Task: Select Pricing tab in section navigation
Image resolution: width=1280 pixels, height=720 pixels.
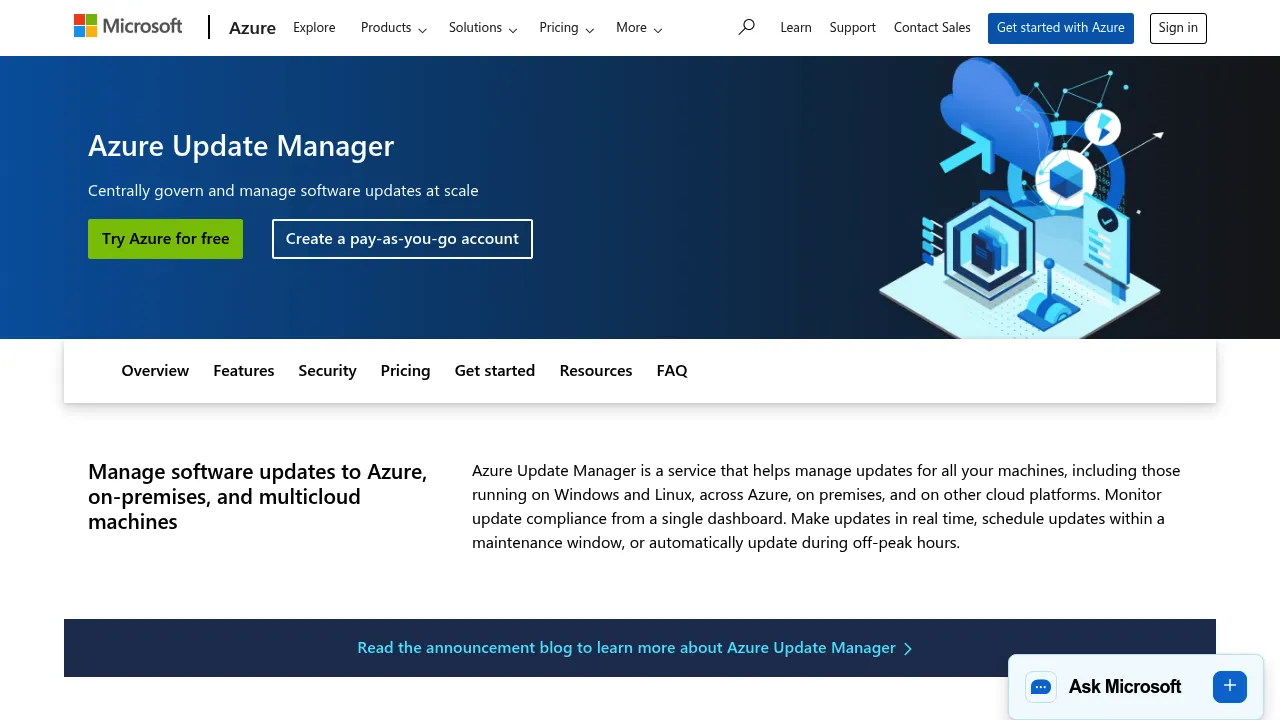Action: pos(405,371)
